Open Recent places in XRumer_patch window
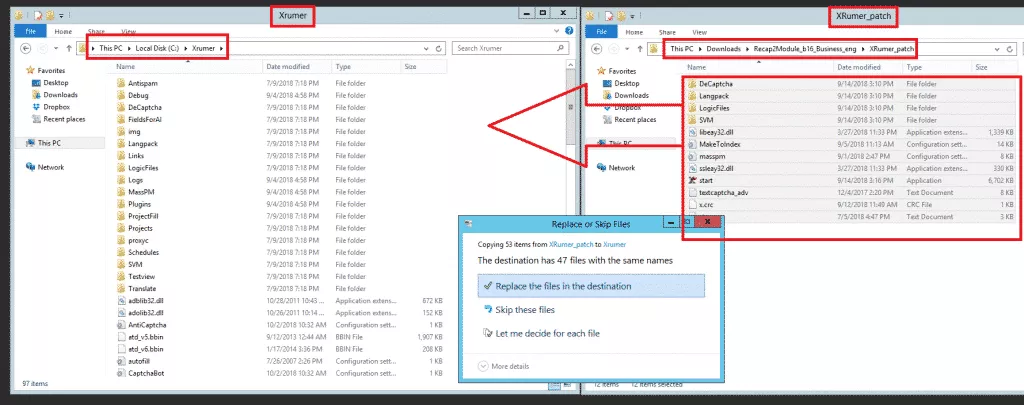 [x=630, y=120]
